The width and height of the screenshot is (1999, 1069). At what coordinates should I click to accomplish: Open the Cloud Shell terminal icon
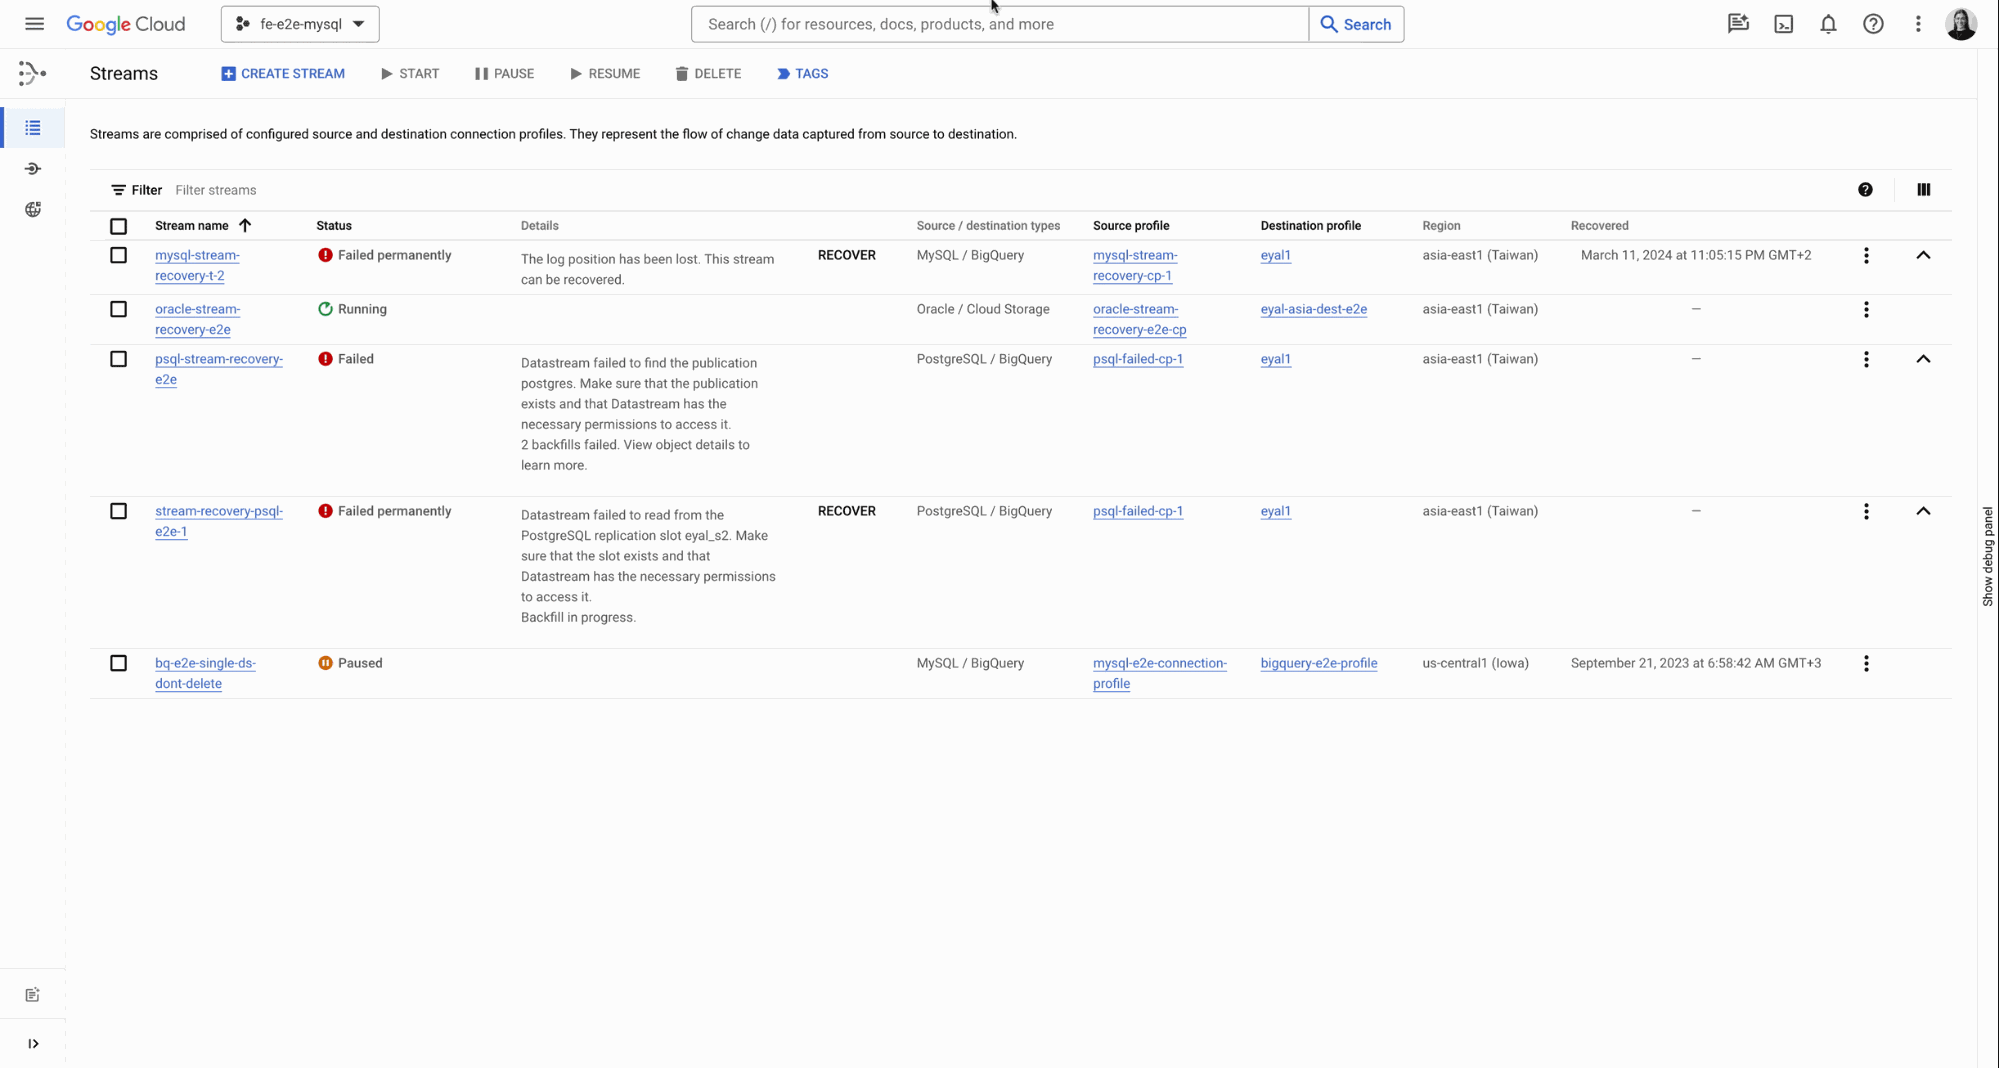pyautogui.click(x=1783, y=24)
